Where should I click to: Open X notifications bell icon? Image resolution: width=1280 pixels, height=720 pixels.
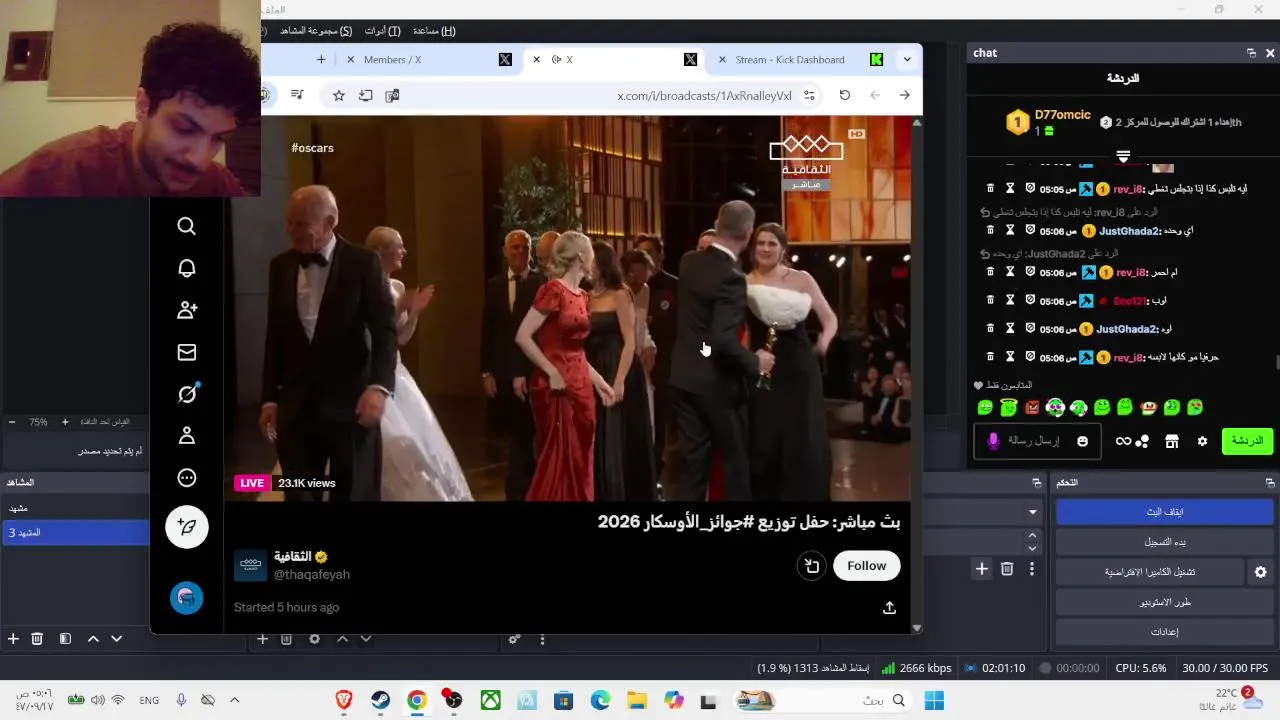coord(187,269)
